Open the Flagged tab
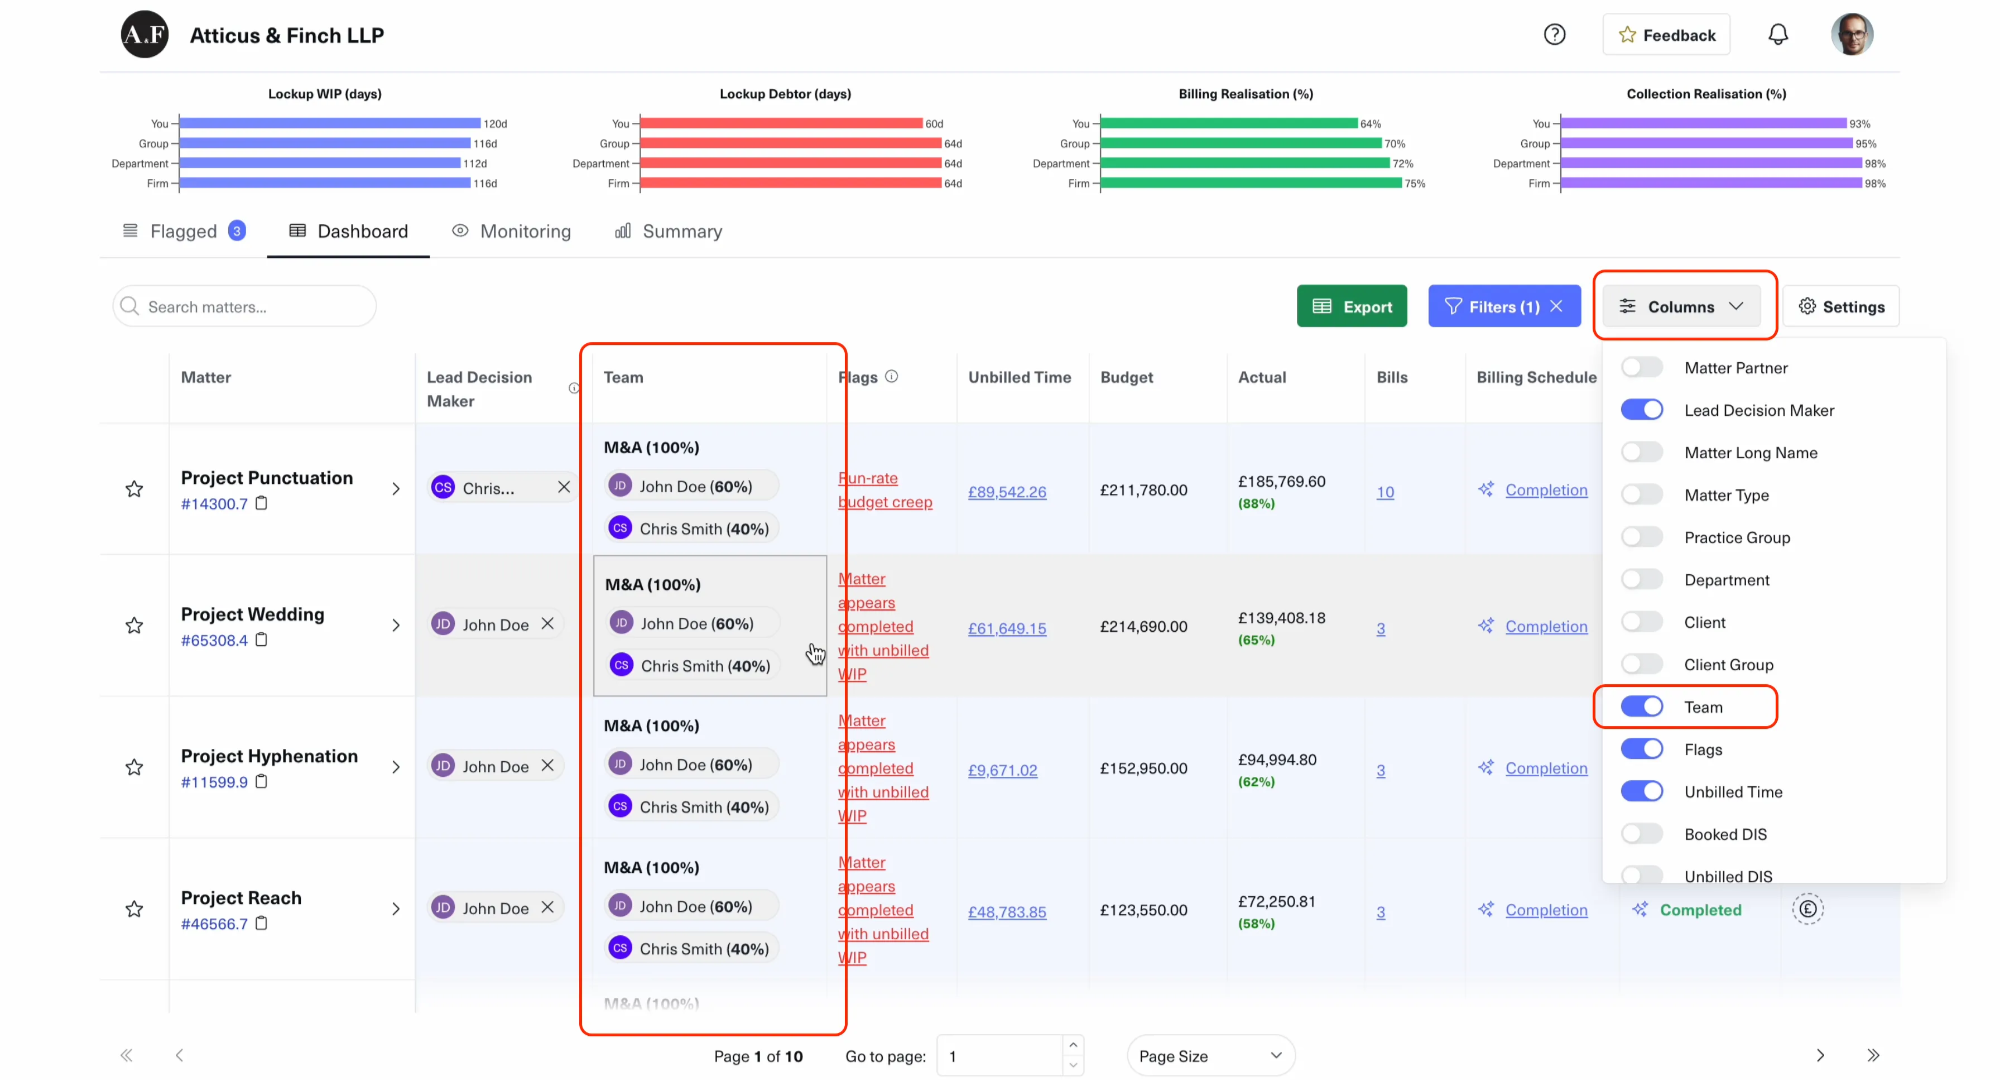This screenshot has width=2000, height=1080. click(x=183, y=232)
